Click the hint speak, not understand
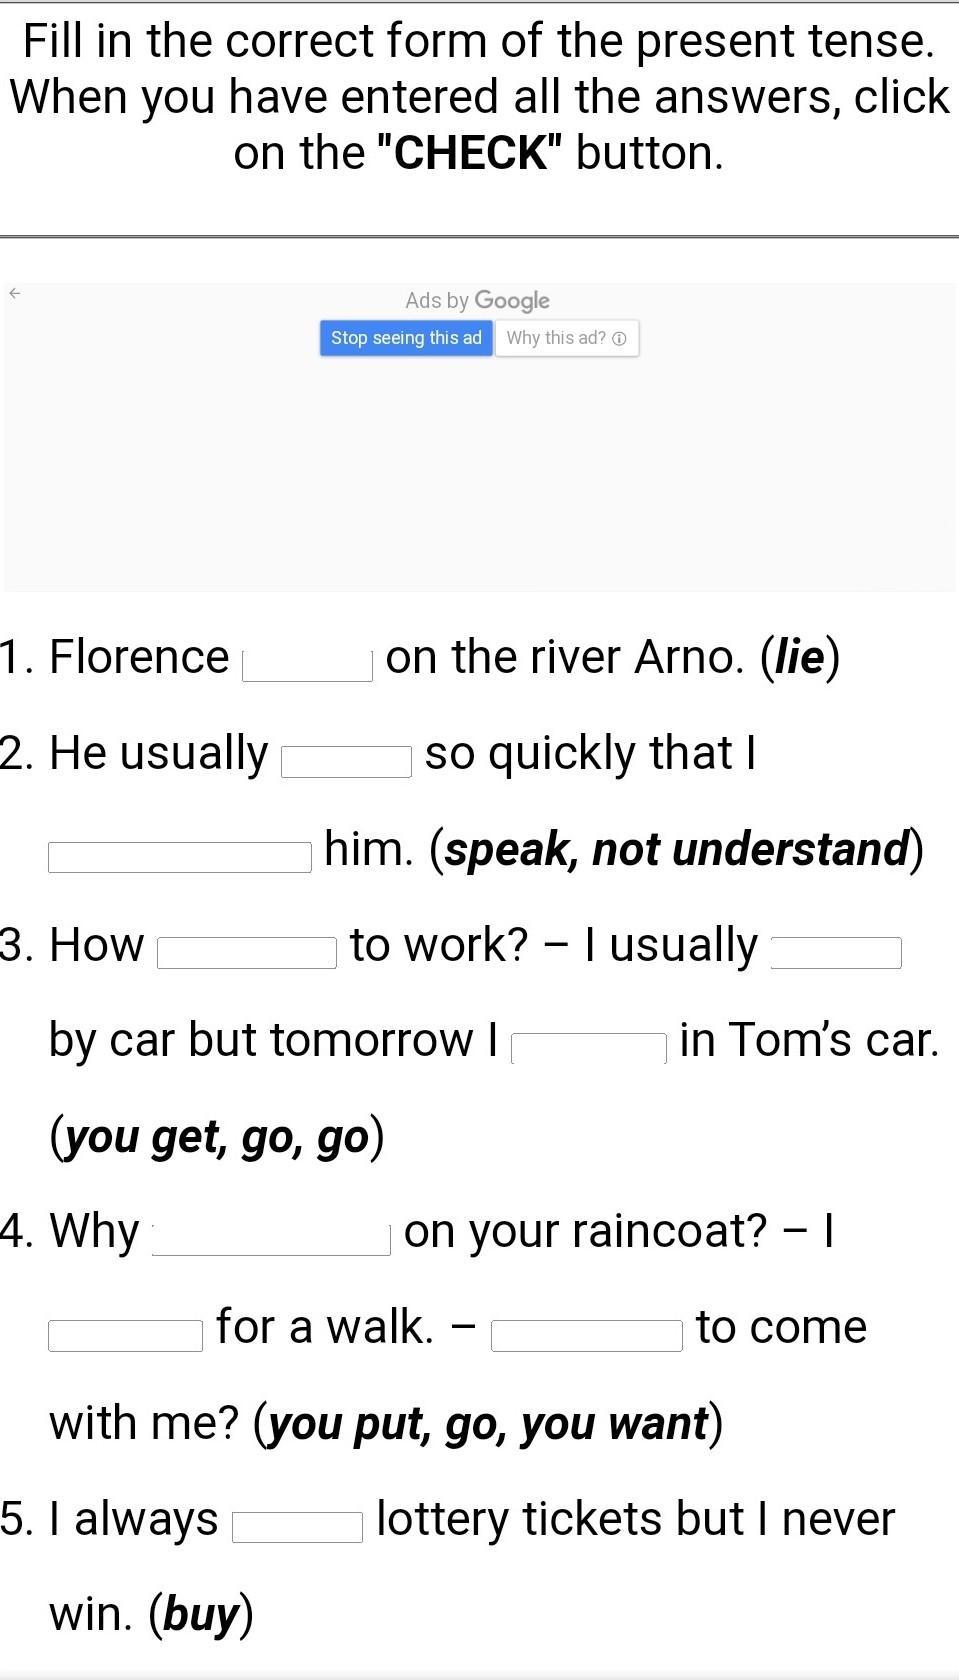Screen dimensions: 959x1680 [678, 849]
